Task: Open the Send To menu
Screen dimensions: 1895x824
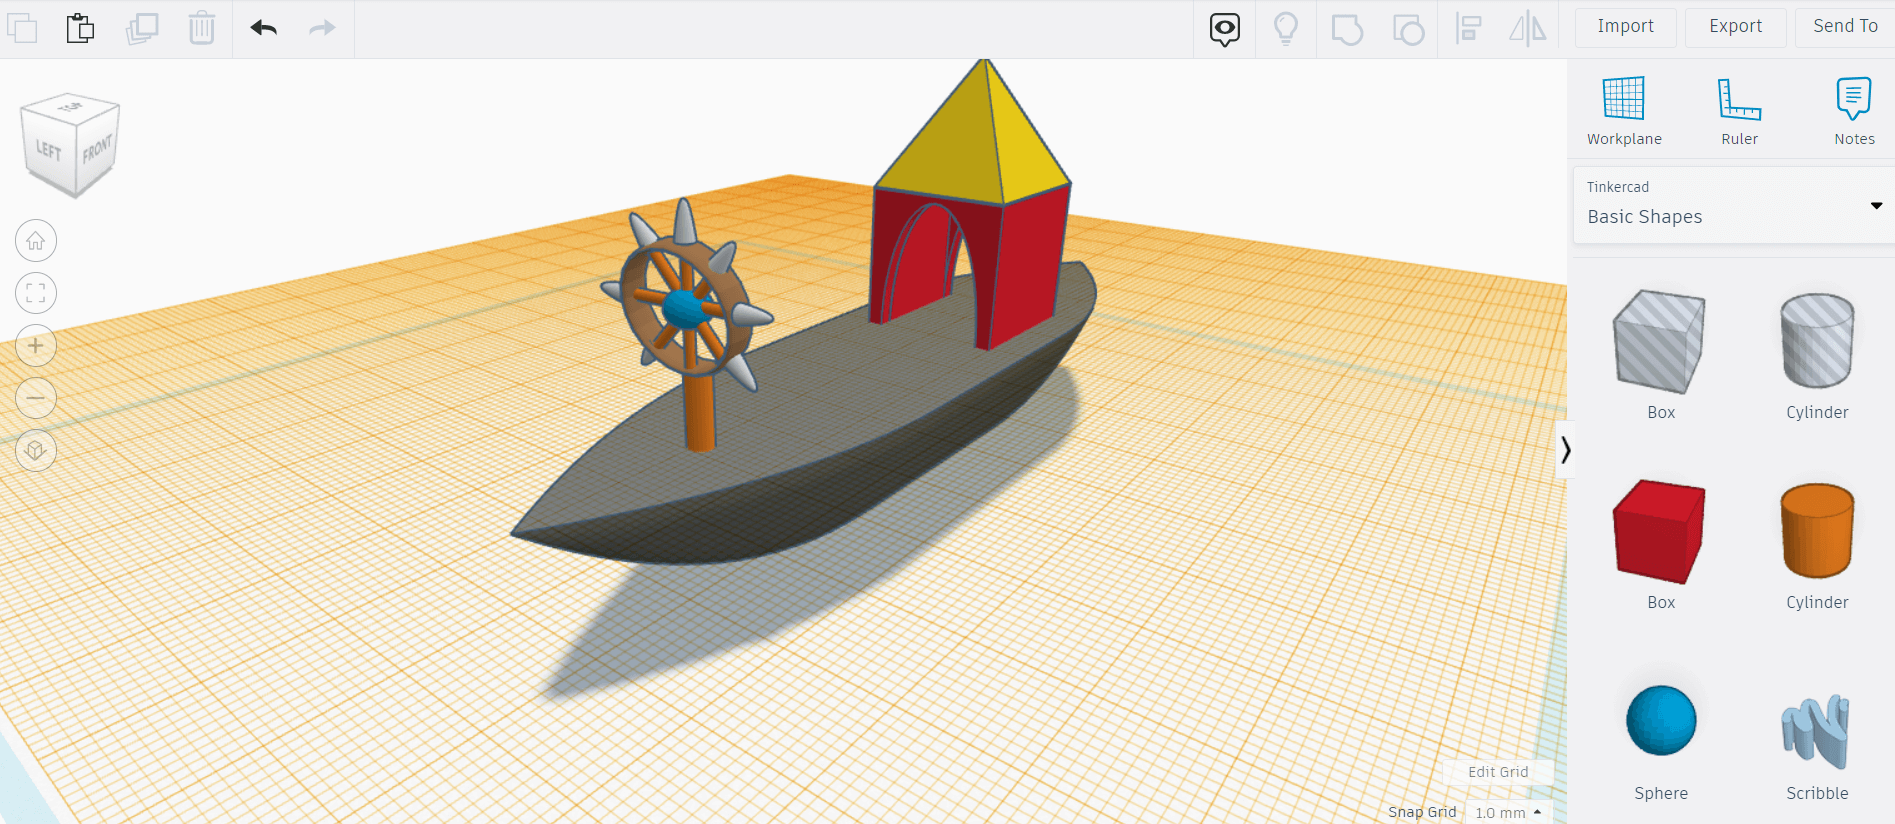Action: pos(1844,27)
